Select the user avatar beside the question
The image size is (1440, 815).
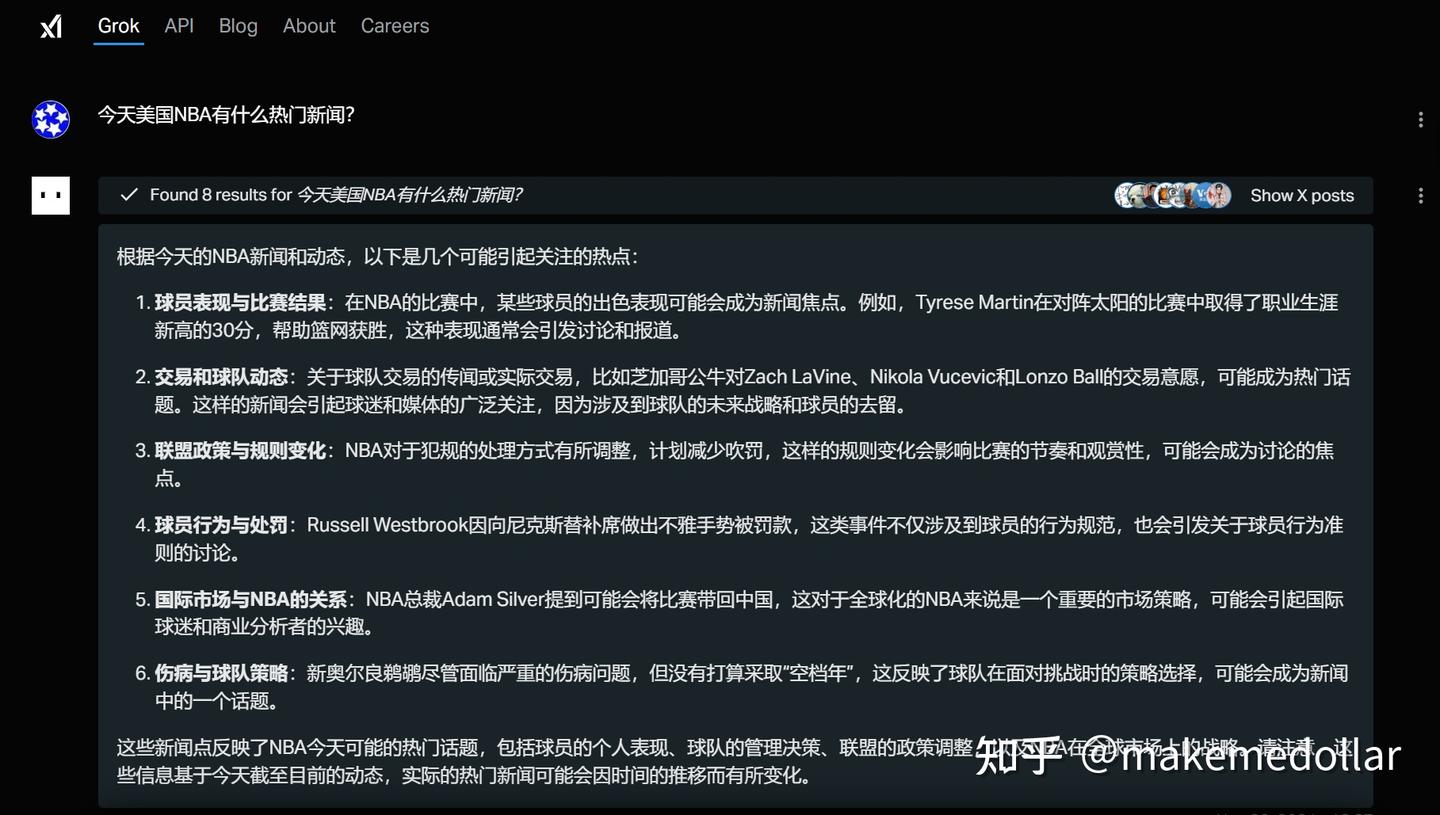point(50,119)
